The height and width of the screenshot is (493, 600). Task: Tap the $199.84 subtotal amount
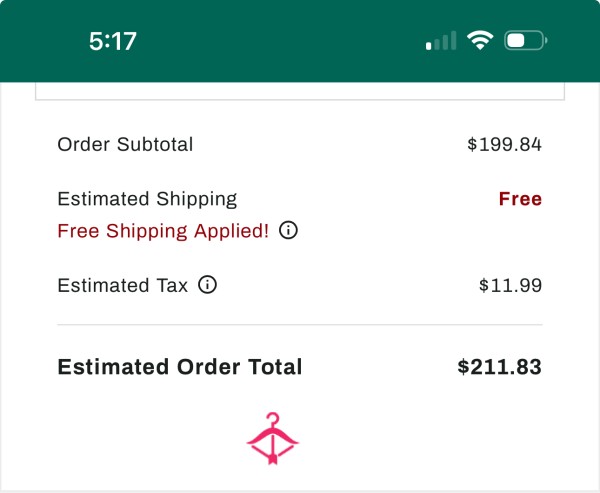[504, 144]
